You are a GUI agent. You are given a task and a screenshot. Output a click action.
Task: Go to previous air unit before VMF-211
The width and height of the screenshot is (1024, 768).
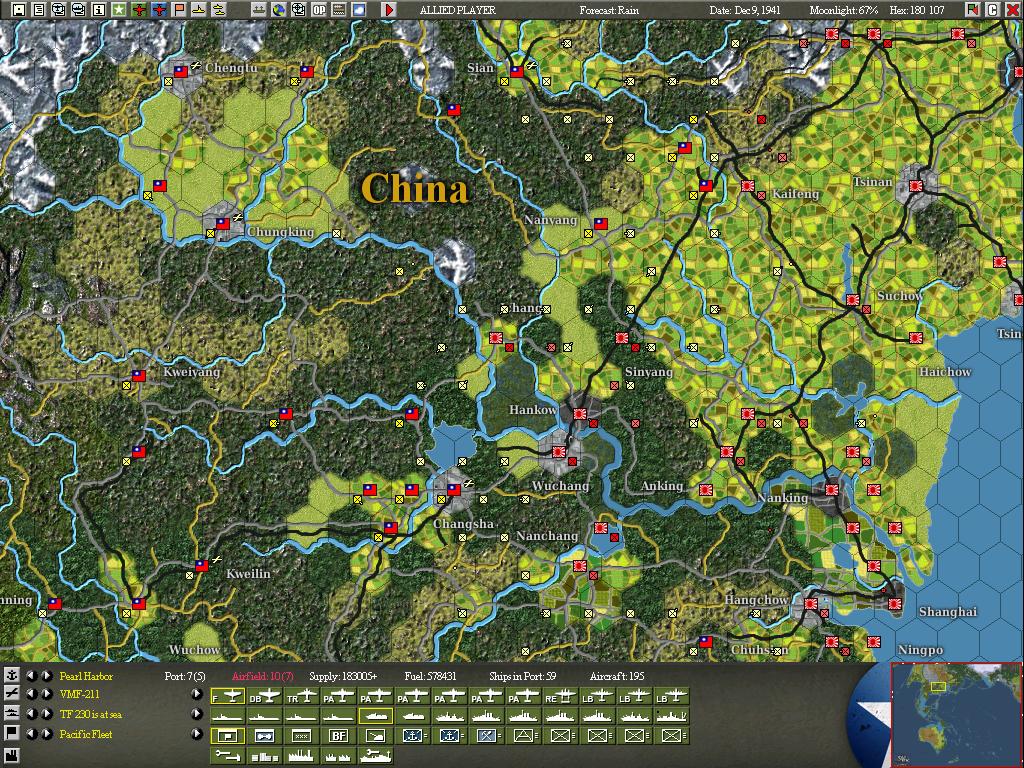pos(31,694)
